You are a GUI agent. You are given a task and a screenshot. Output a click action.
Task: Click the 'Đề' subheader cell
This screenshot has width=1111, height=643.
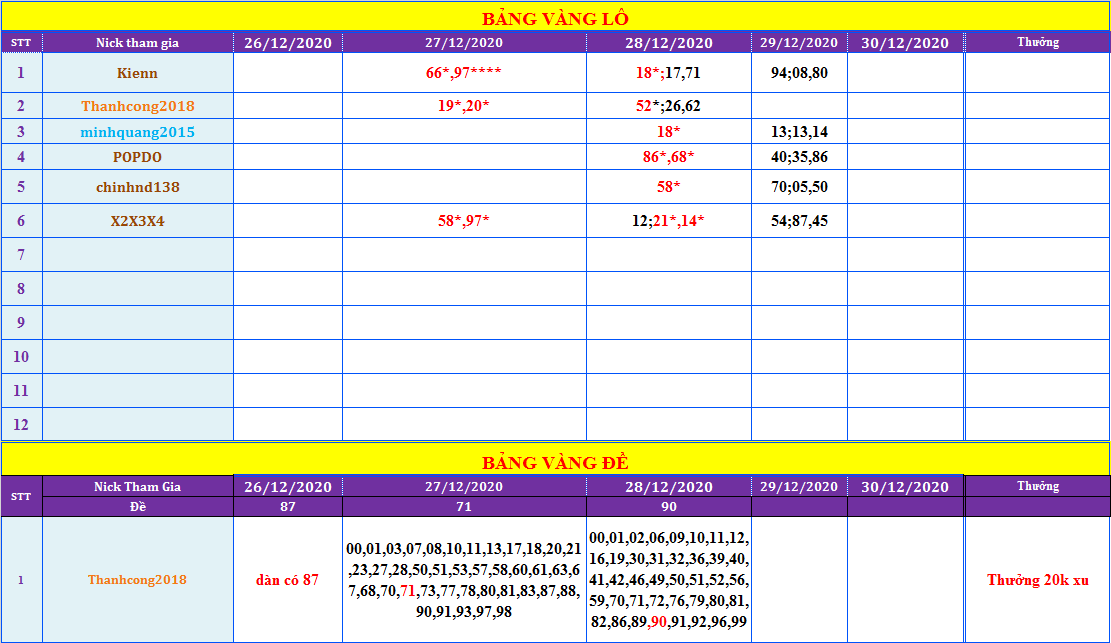coord(137,506)
